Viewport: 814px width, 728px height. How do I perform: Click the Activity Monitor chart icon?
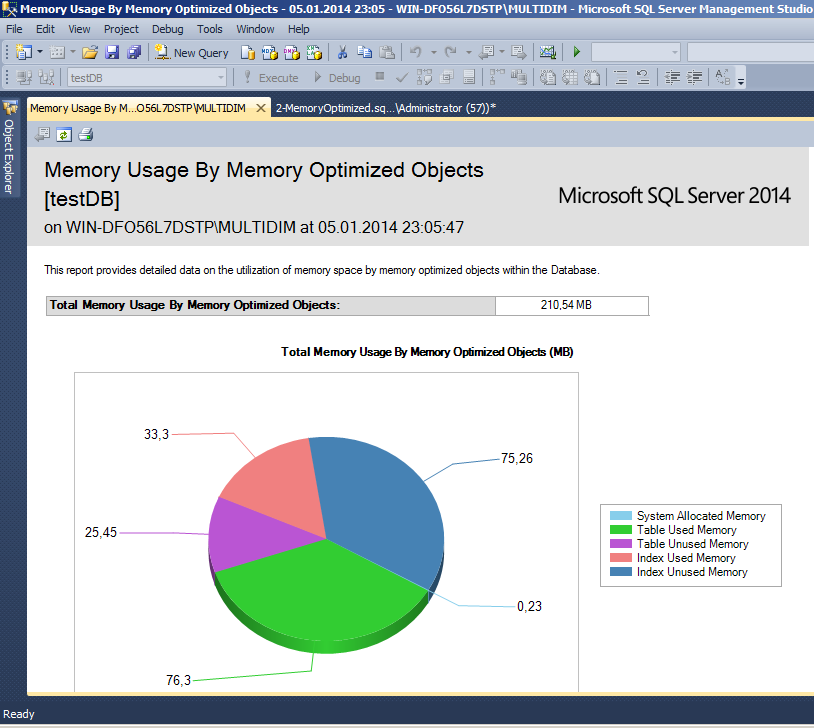(548, 52)
